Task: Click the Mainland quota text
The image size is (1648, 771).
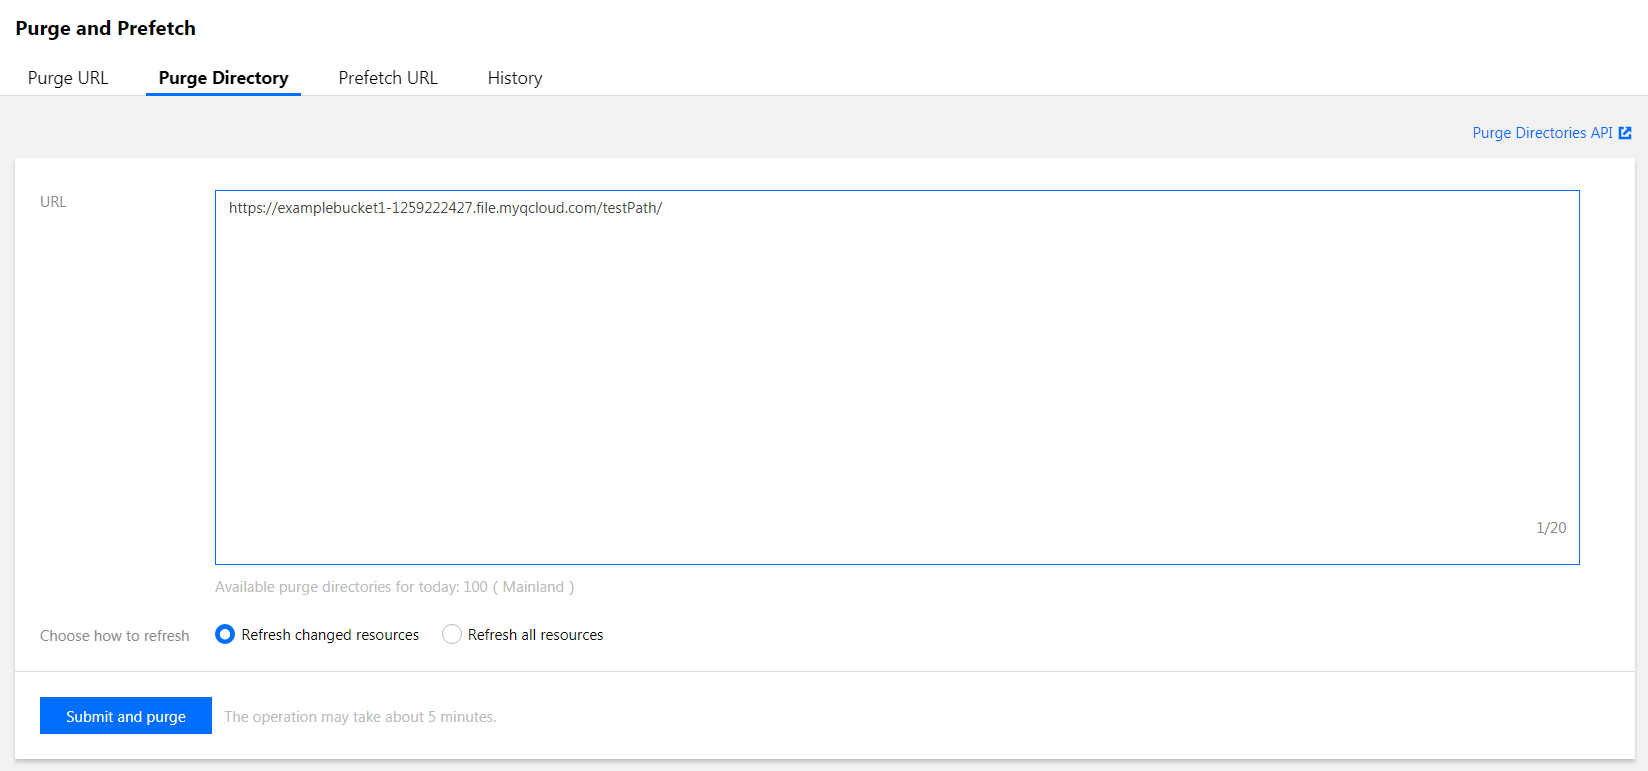Action: [x=533, y=587]
